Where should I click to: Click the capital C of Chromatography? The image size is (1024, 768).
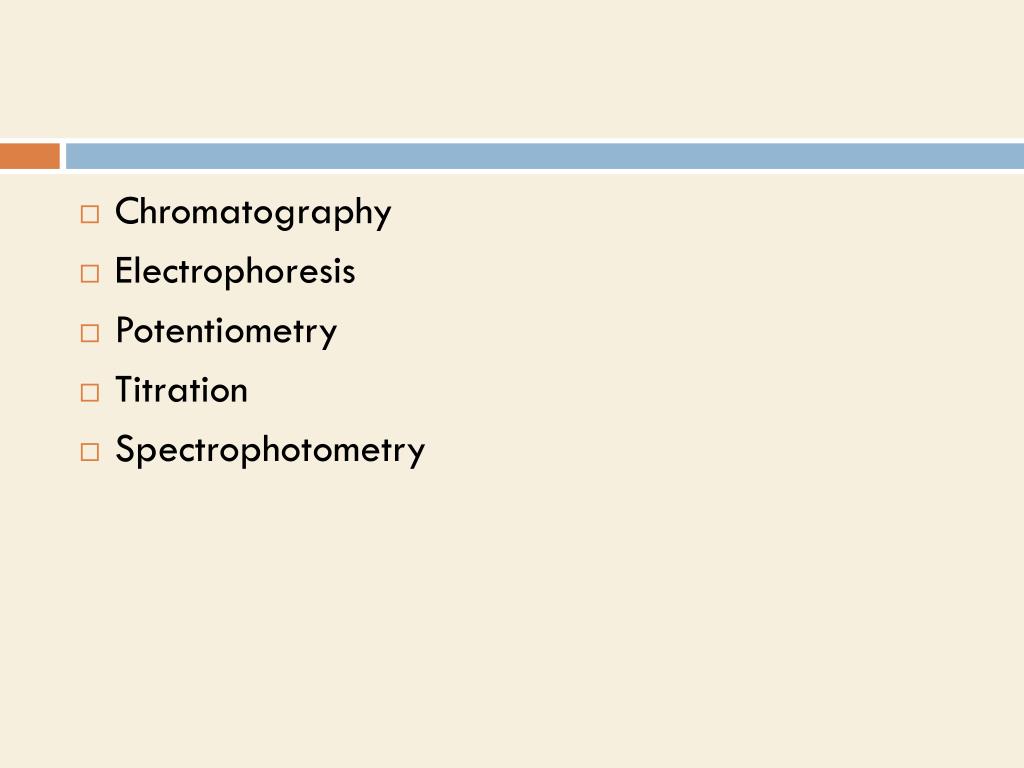click(128, 211)
